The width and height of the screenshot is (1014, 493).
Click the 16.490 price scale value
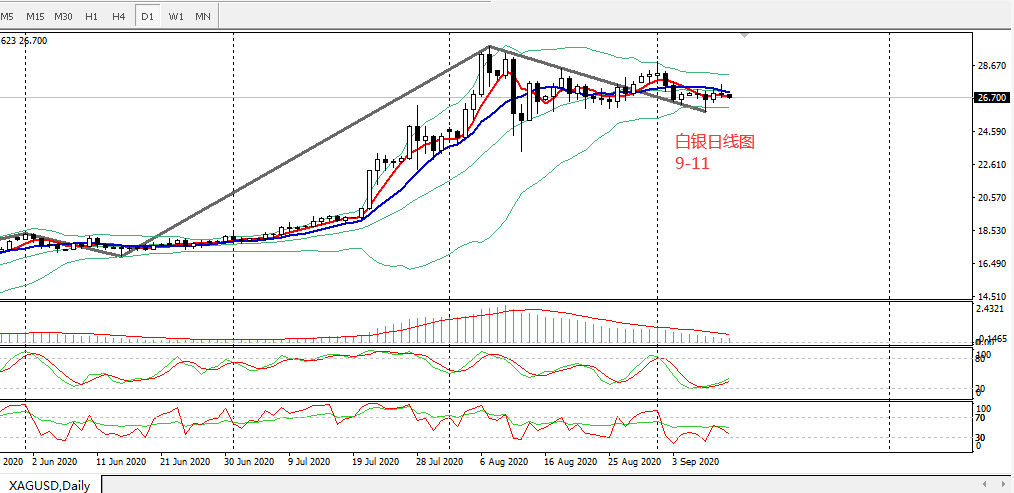(993, 263)
